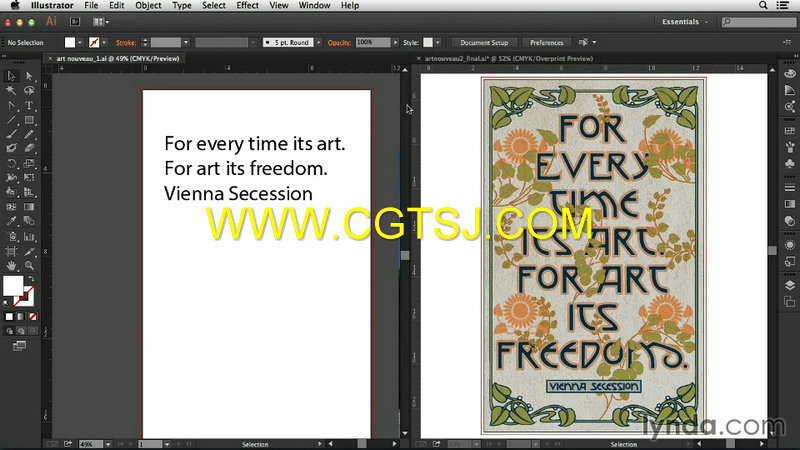Open the Layers panel icon
The height and width of the screenshot is (450, 800).
point(790,285)
